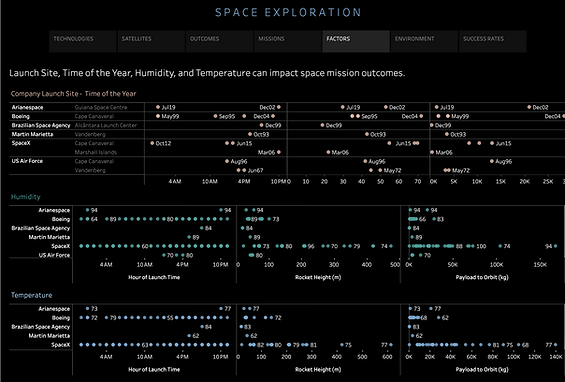Switch to the SUCCESS RATES tab
Screen dimensions: 565x382
click(x=493, y=41)
